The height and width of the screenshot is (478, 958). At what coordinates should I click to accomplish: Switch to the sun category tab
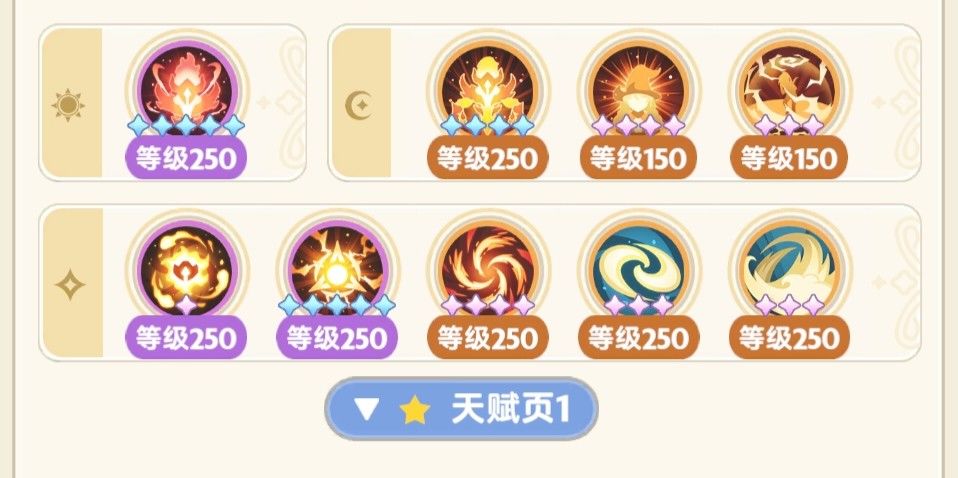70,103
